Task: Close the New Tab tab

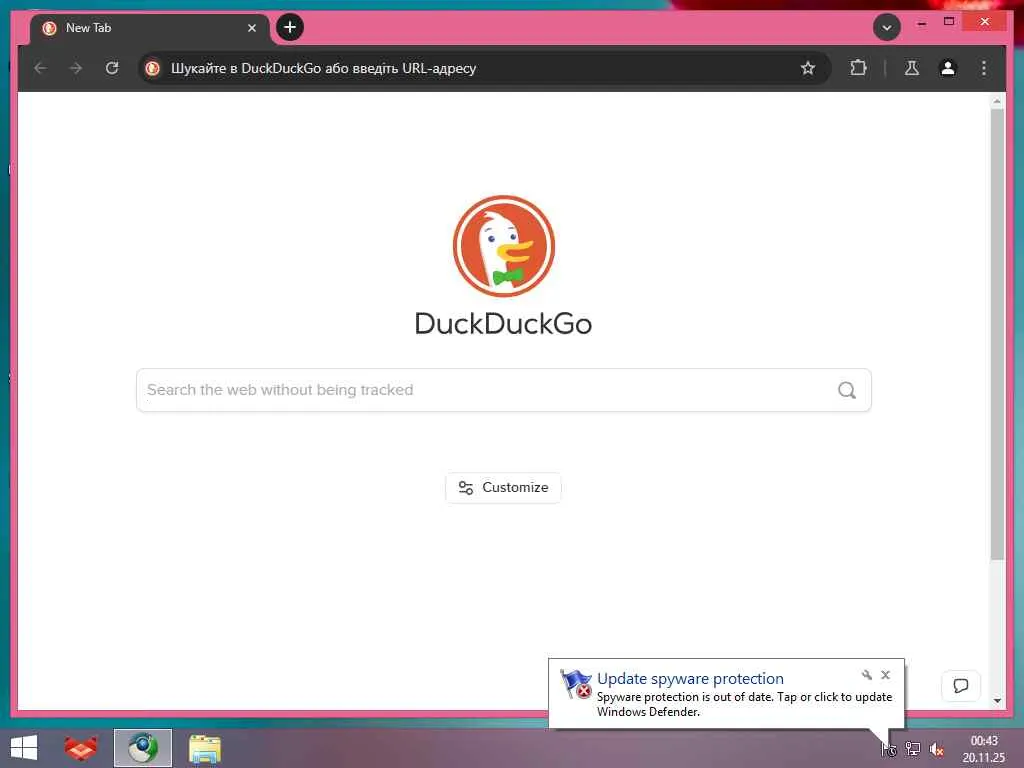Action: pyautogui.click(x=251, y=28)
